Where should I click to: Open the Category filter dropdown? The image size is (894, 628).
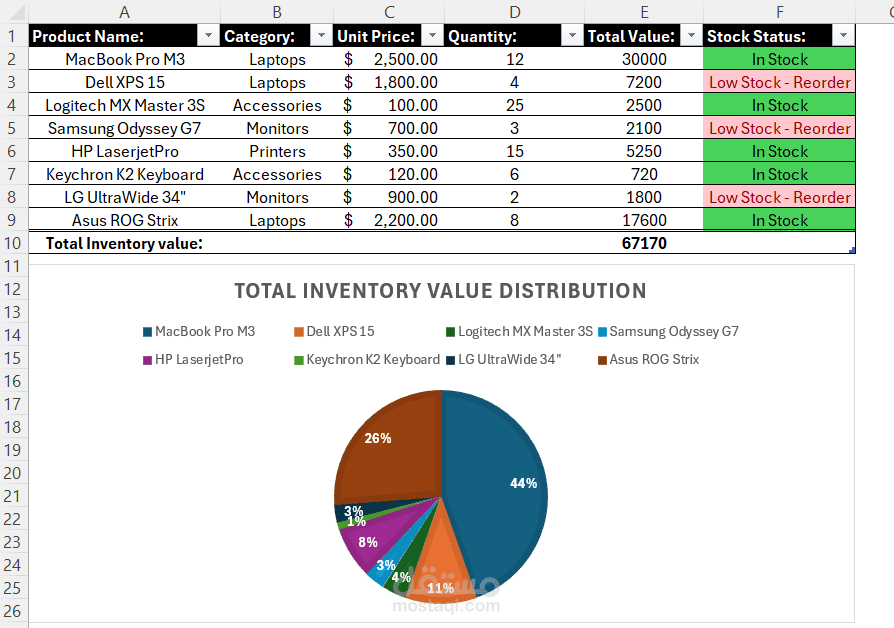(321, 36)
